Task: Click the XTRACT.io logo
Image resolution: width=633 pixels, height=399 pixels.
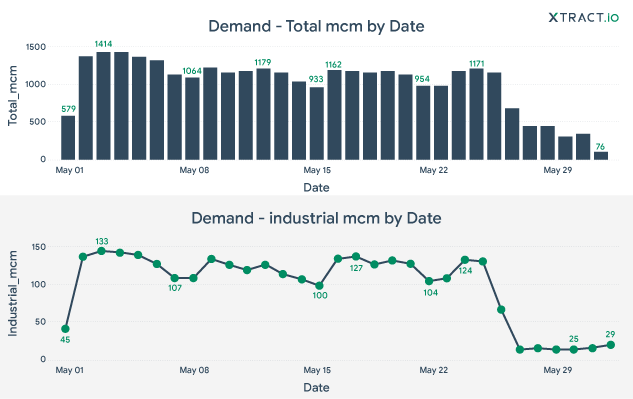Action: coord(583,17)
